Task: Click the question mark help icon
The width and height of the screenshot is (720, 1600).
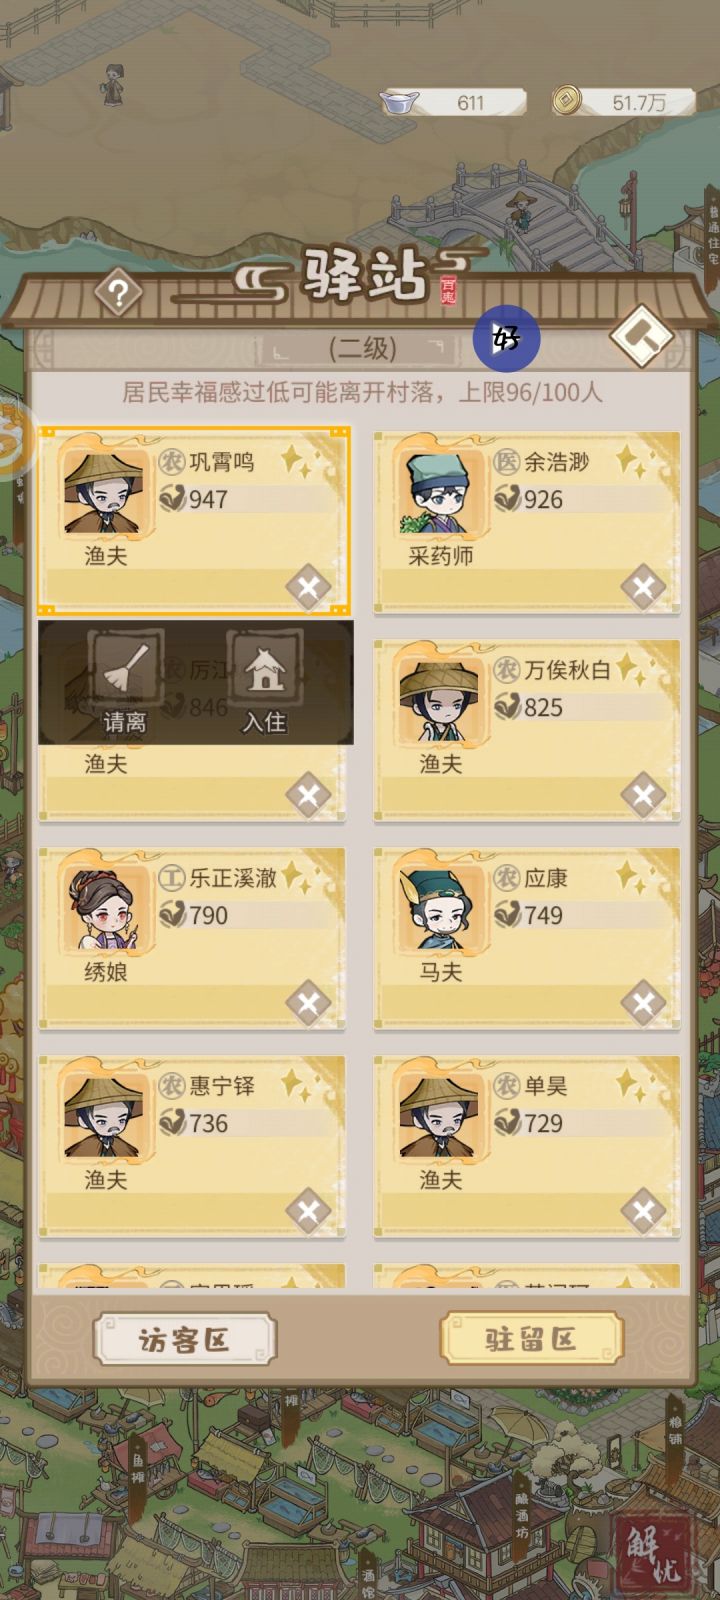Action: point(118,293)
